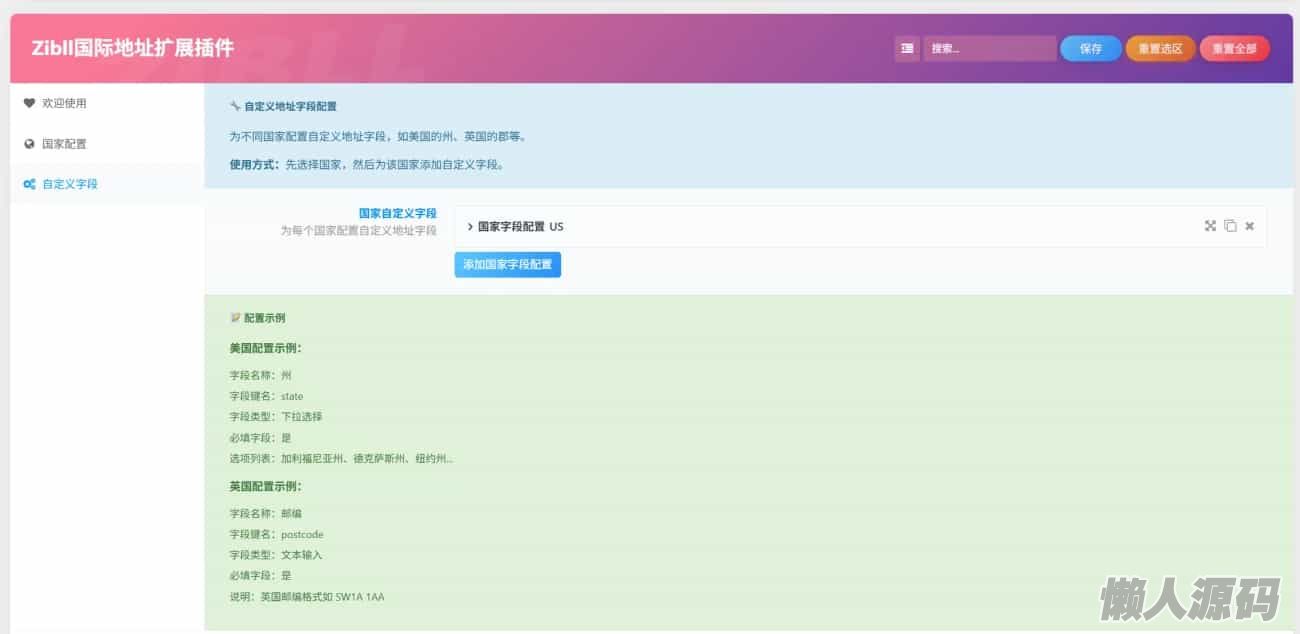This screenshot has width=1300, height=634.
Task: Click the heart icon beside 欢迎使用
Action: coord(29,103)
